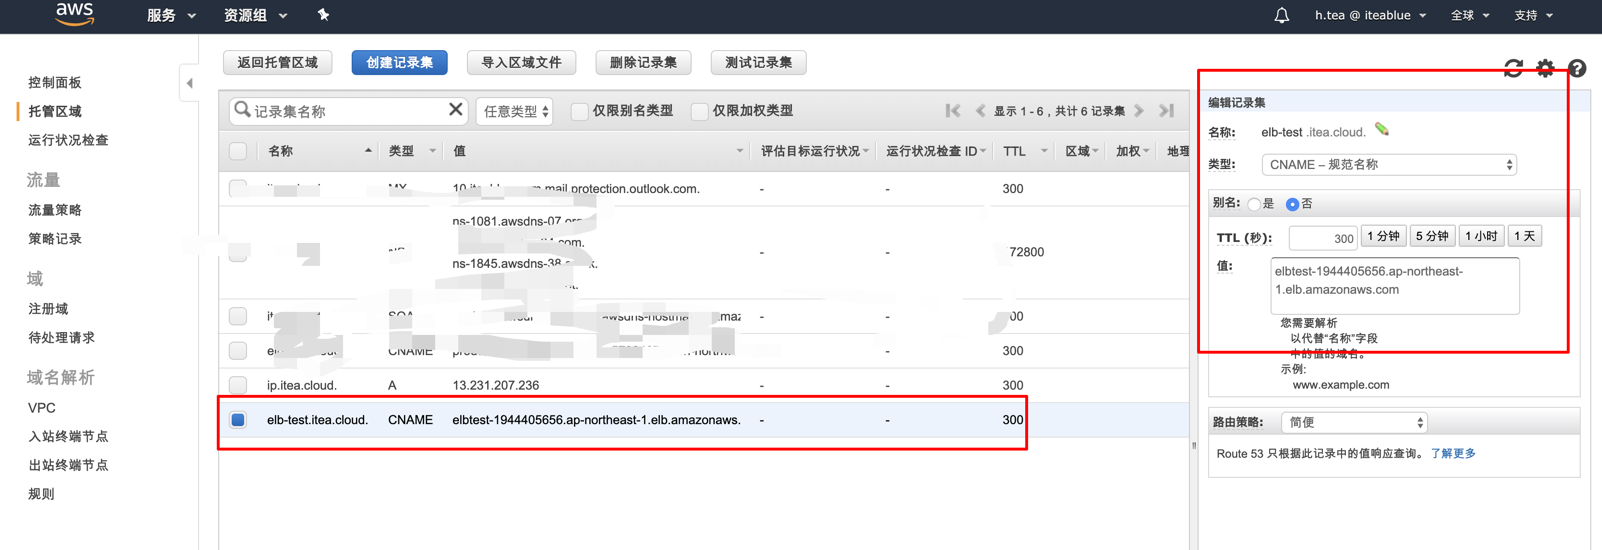The height and width of the screenshot is (550, 1602).
Task: Collapse the left navigation sidebar
Action: pyautogui.click(x=189, y=83)
